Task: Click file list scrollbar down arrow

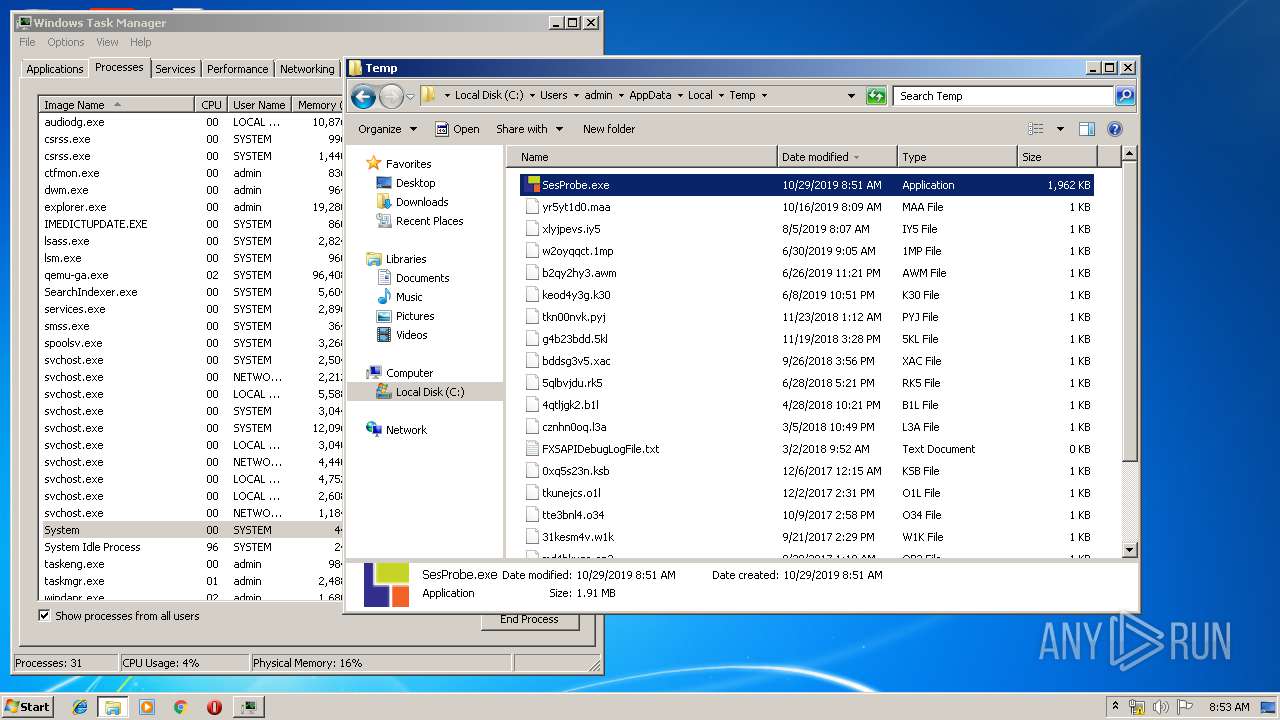Action: [1129, 549]
